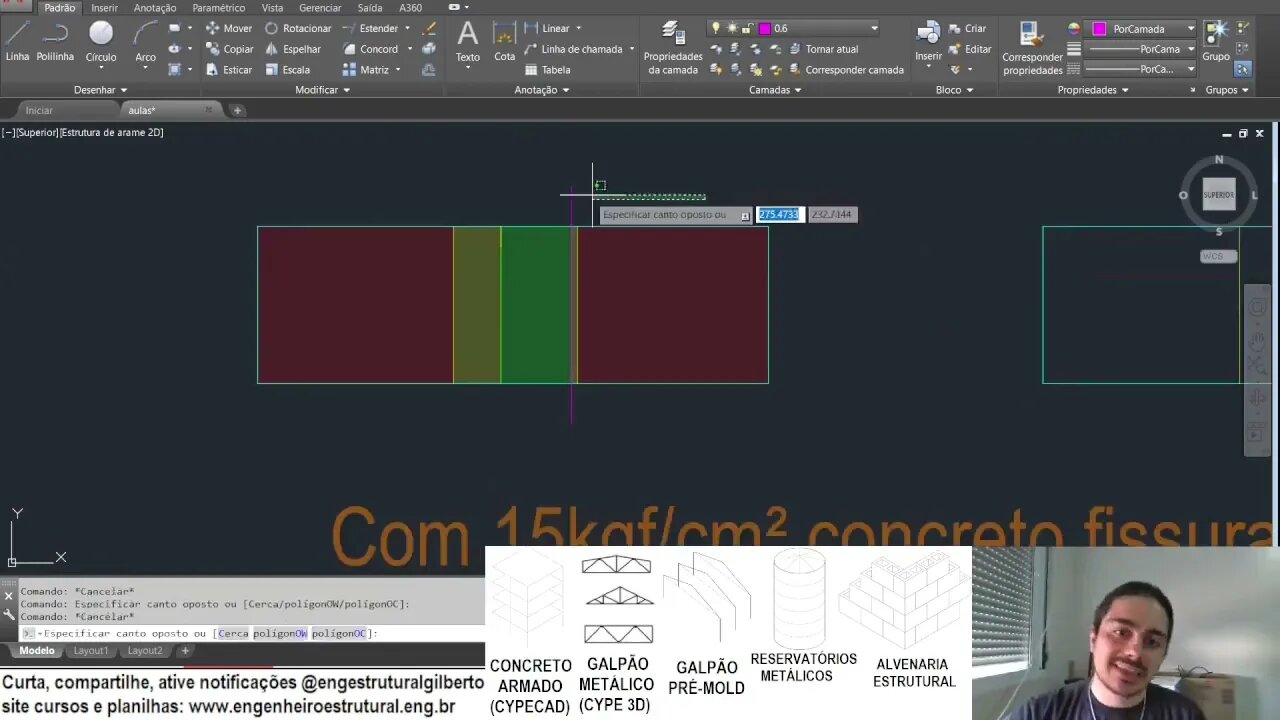Select the Círculo tool

[101, 42]
